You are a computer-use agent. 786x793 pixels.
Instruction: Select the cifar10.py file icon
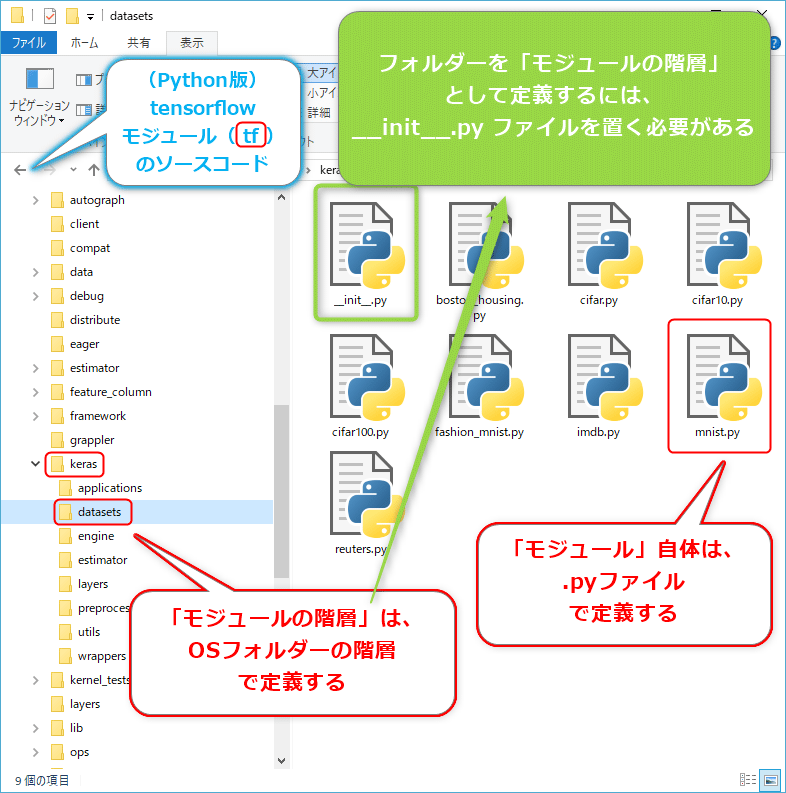pos(724,245)
